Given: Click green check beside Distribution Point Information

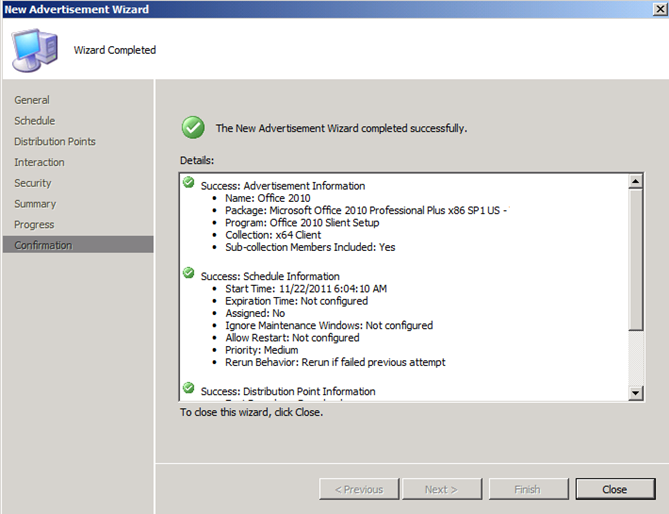Looking at the screenshot, I should (x=189, y=388).
